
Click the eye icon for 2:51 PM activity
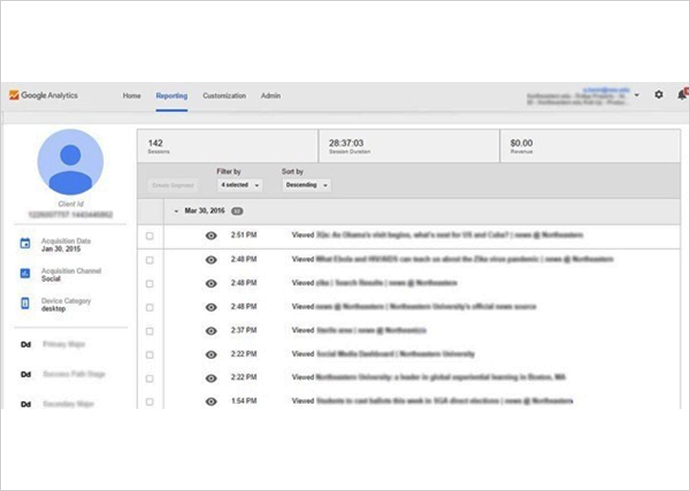(x=211, y=236)
